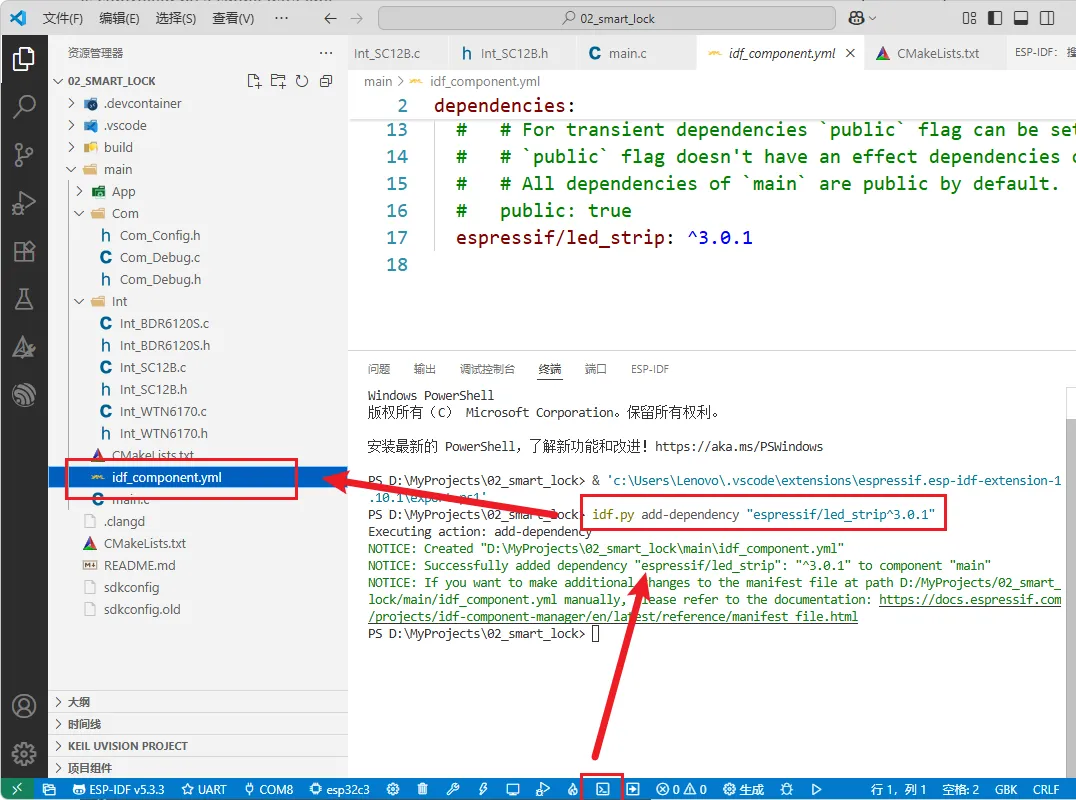Screen dimensions: 1076x800
Task: Expand the KEIL UVISION PROJECT section
Action: (x=127, y=746)
